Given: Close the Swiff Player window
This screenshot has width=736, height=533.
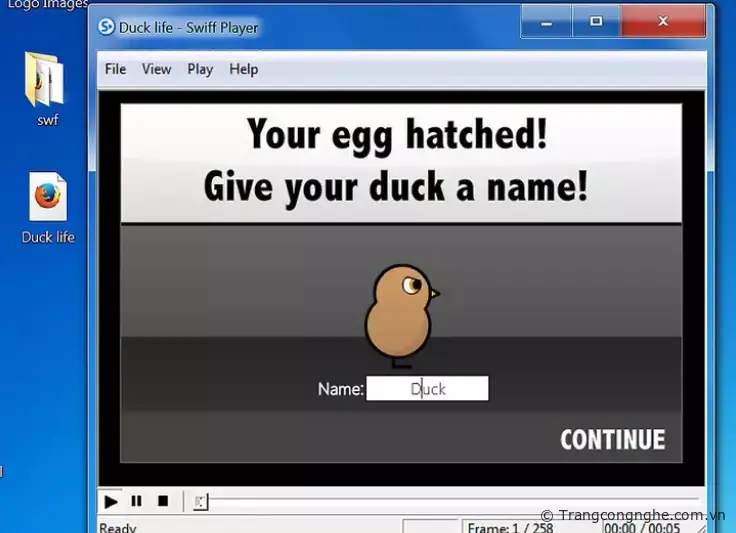Looking at the screenshot, I should coord(662,21).
